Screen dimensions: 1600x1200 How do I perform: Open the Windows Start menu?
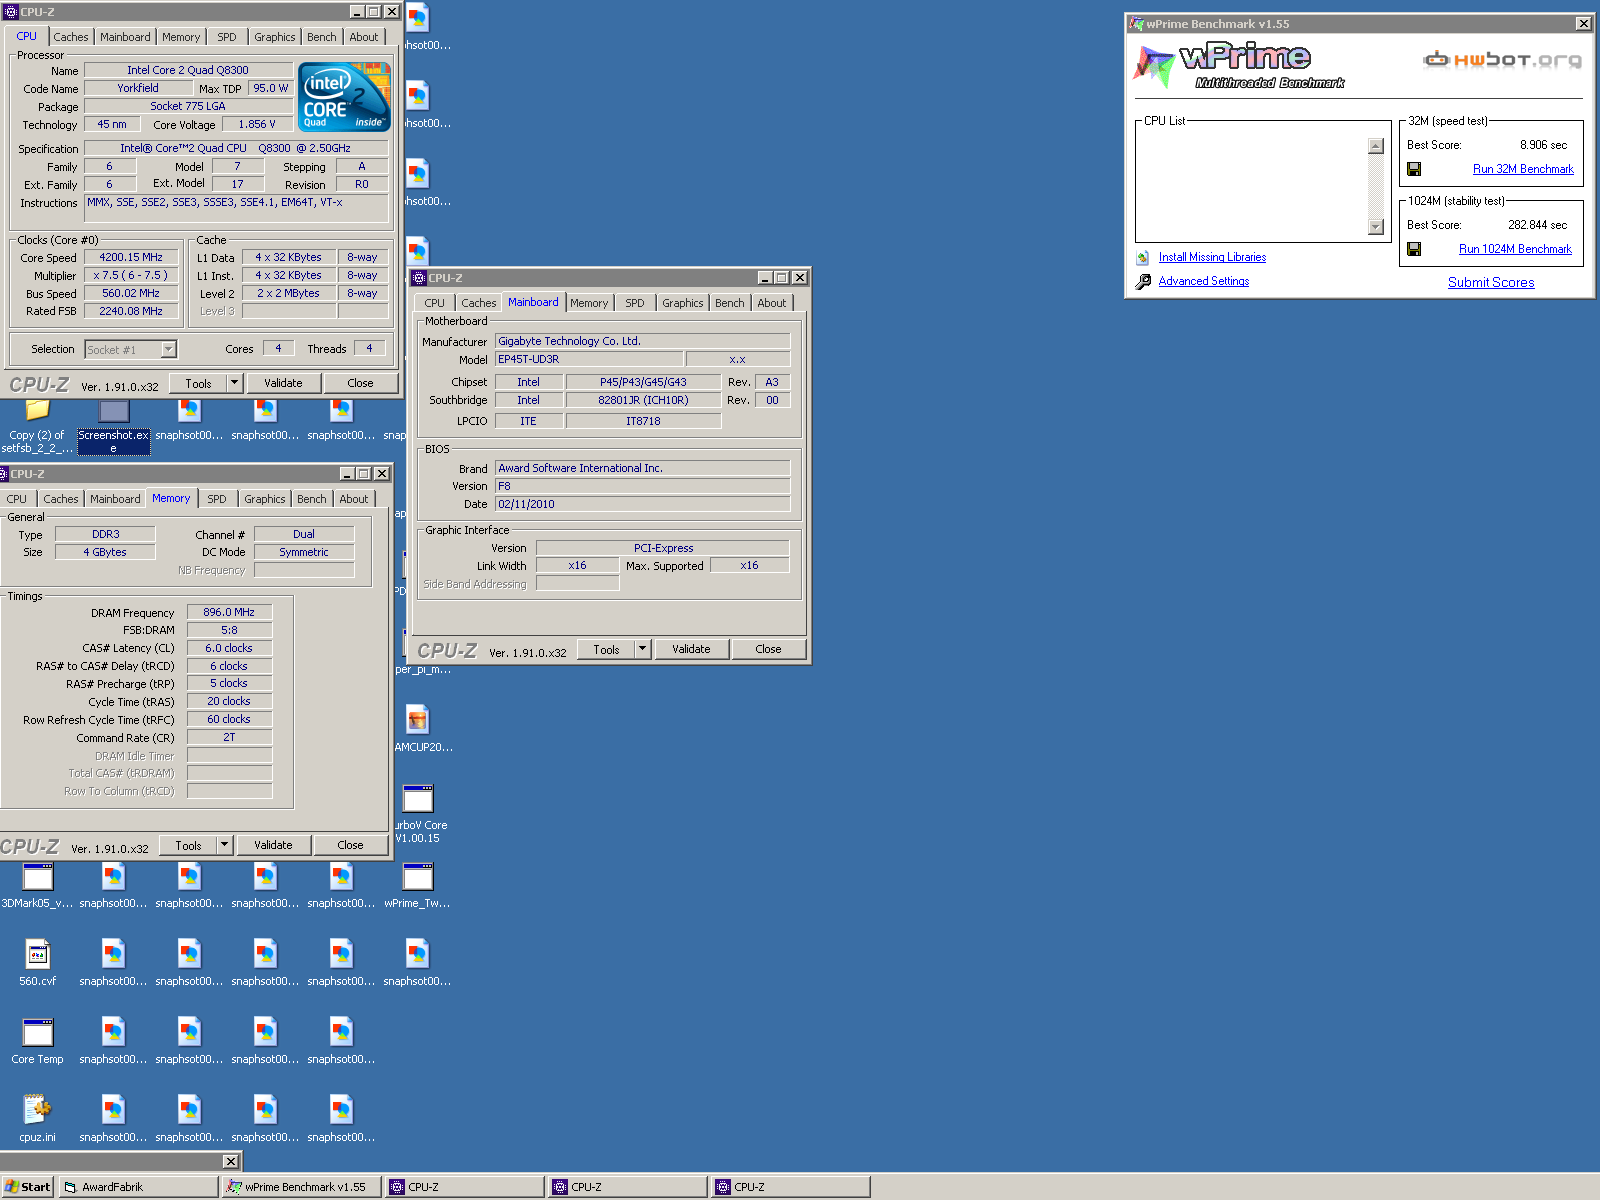[27, 1187]
